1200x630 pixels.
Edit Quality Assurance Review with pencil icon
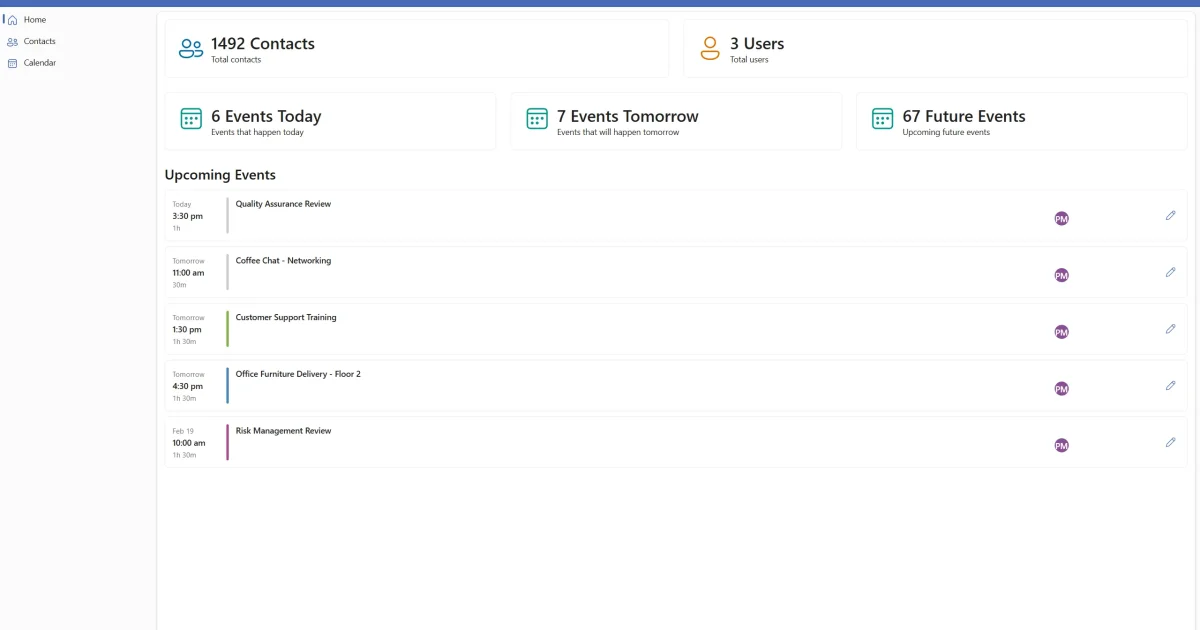coord(1170,215)
